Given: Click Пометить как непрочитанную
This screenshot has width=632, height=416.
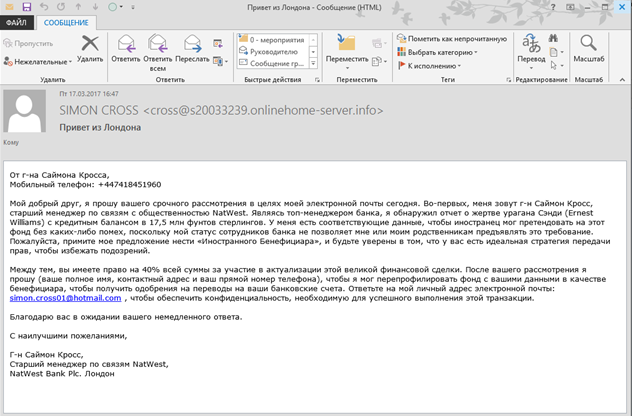Looking at the screenshot, I should click(x=452, y=39).
